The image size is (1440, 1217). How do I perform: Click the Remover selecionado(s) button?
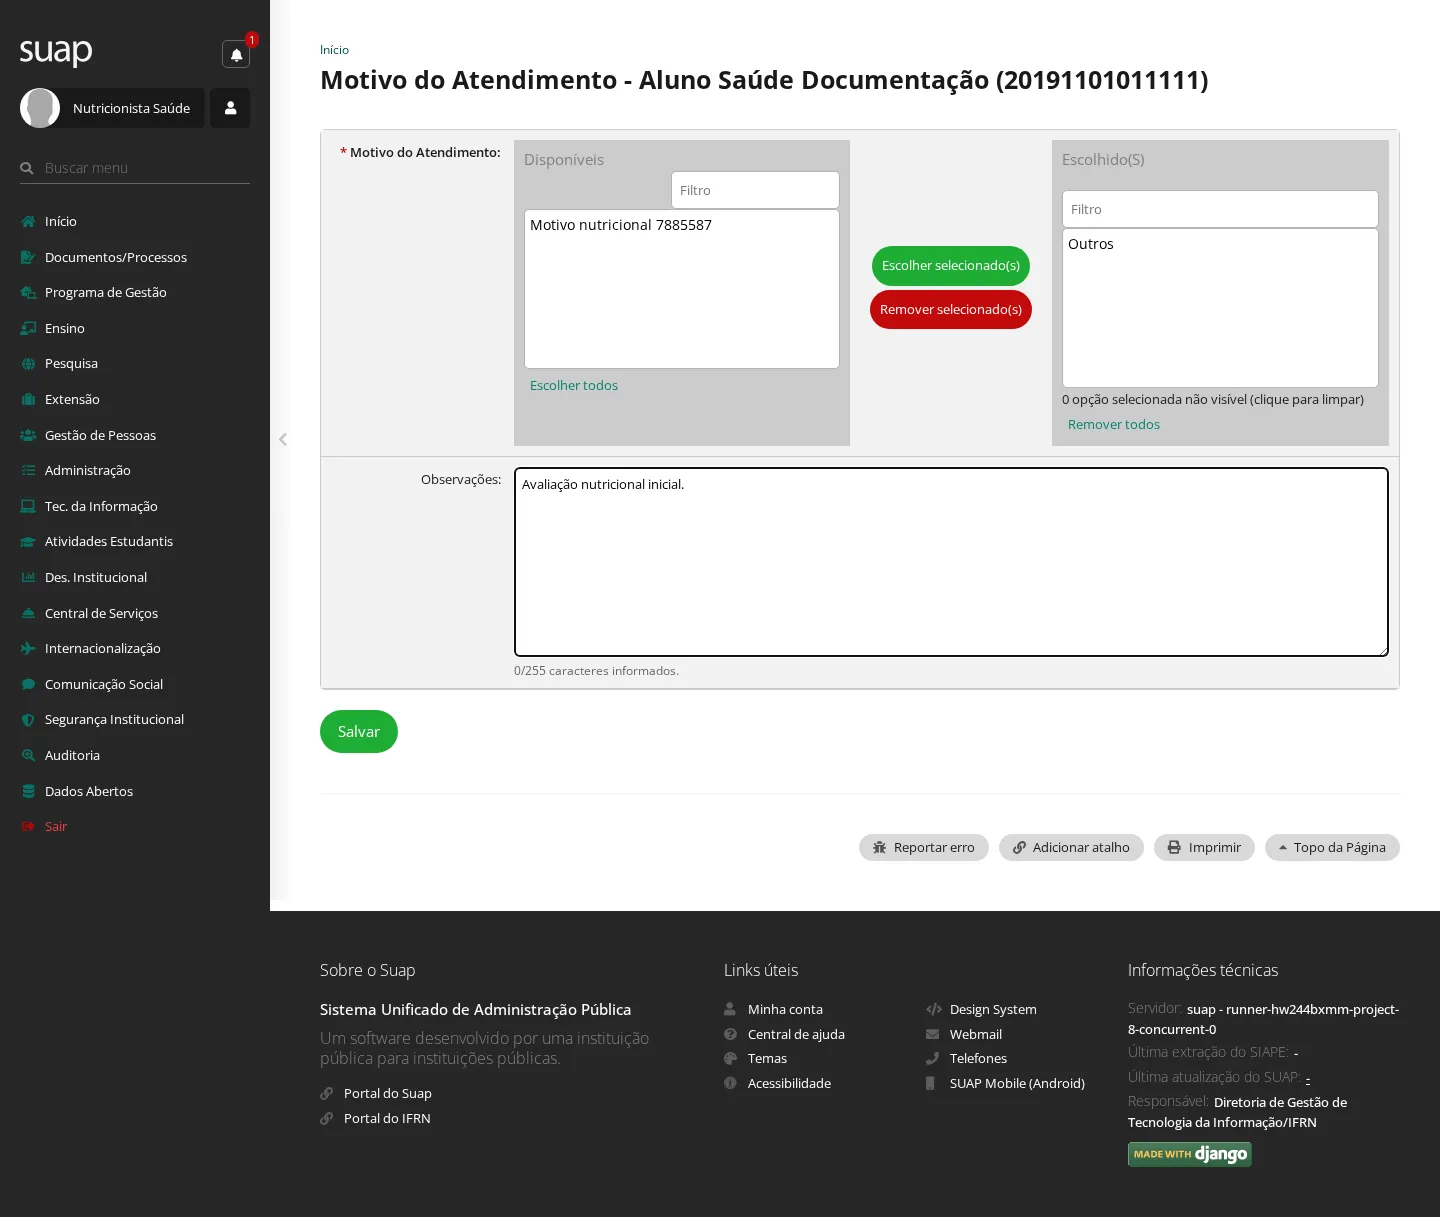tap(951, 310)
